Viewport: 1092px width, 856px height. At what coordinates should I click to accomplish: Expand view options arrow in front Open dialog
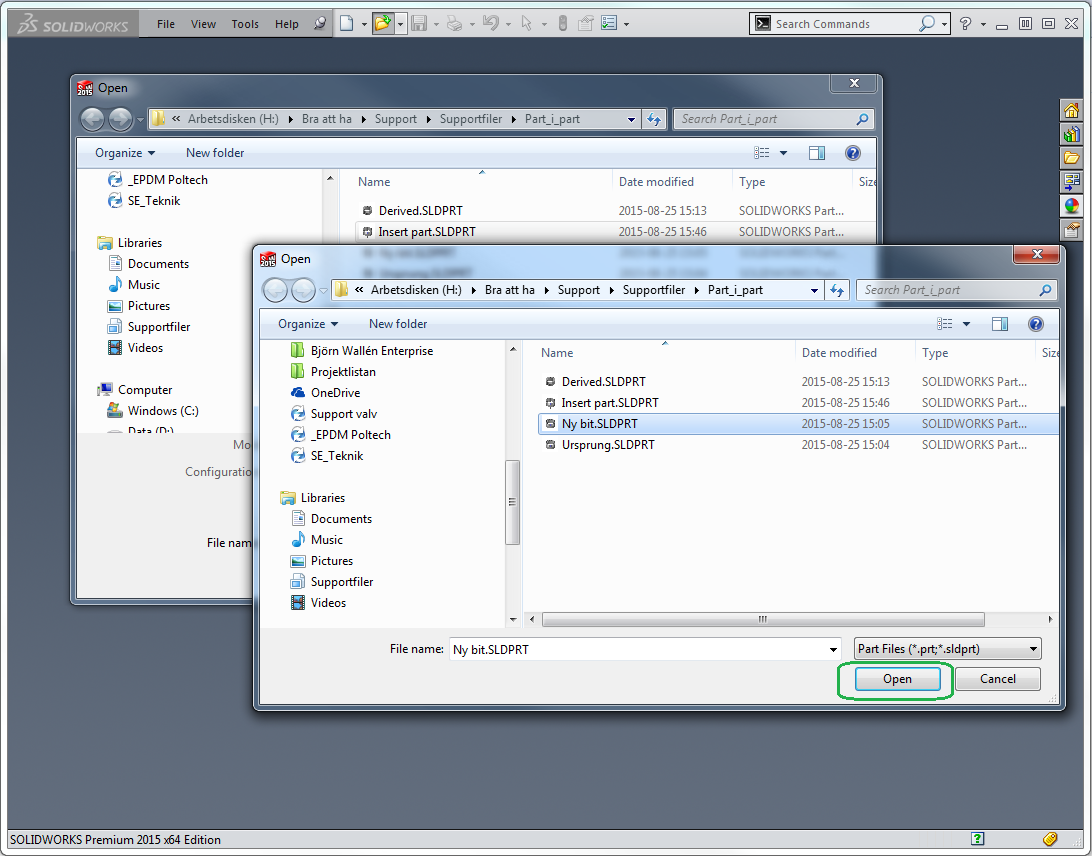966,324
